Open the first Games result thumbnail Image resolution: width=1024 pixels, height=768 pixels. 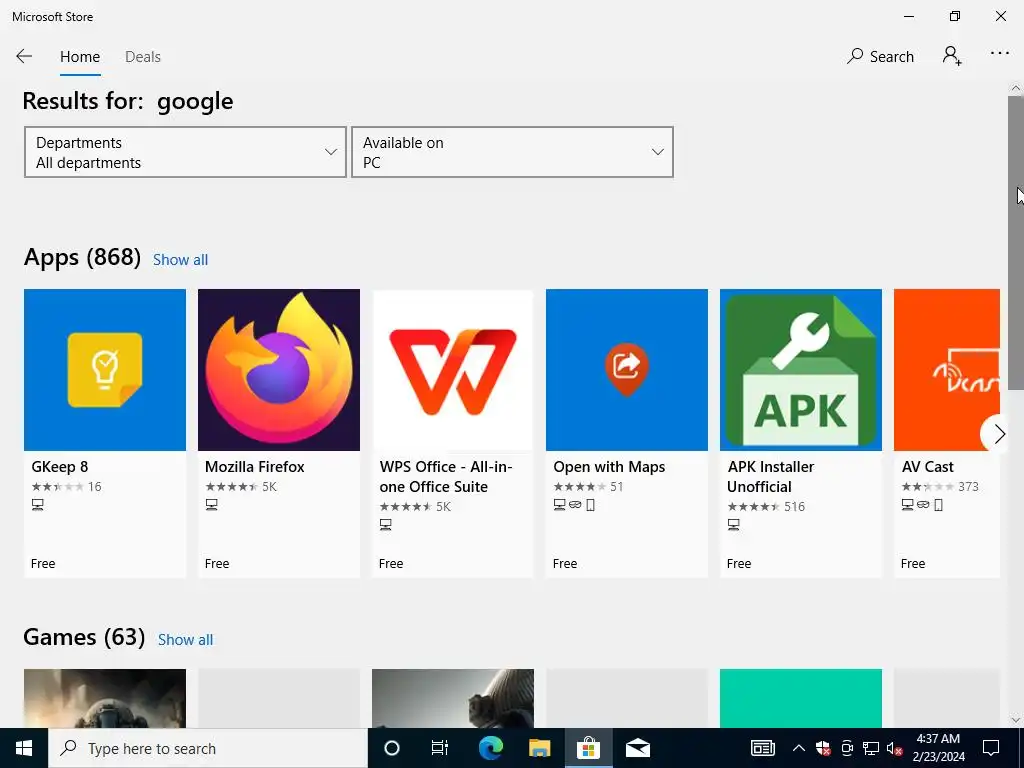point(104,698)
